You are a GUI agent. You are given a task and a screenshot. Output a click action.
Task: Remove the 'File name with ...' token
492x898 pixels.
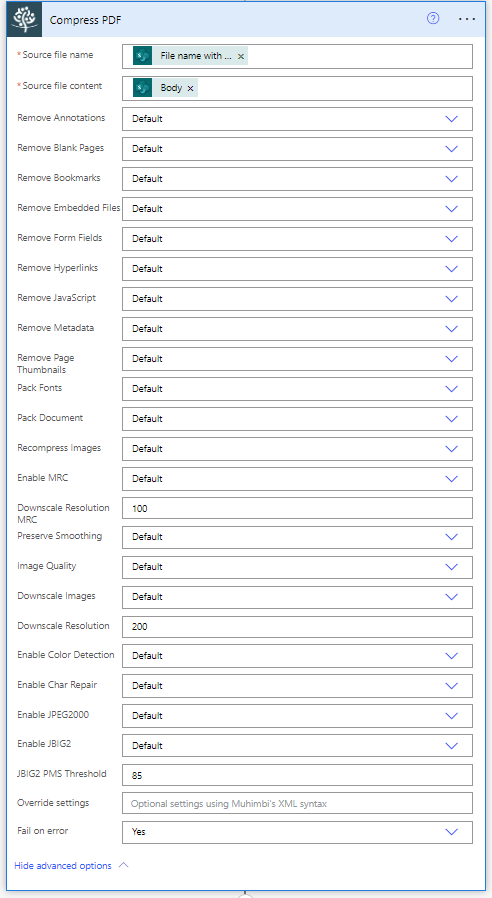coord(241,56)
